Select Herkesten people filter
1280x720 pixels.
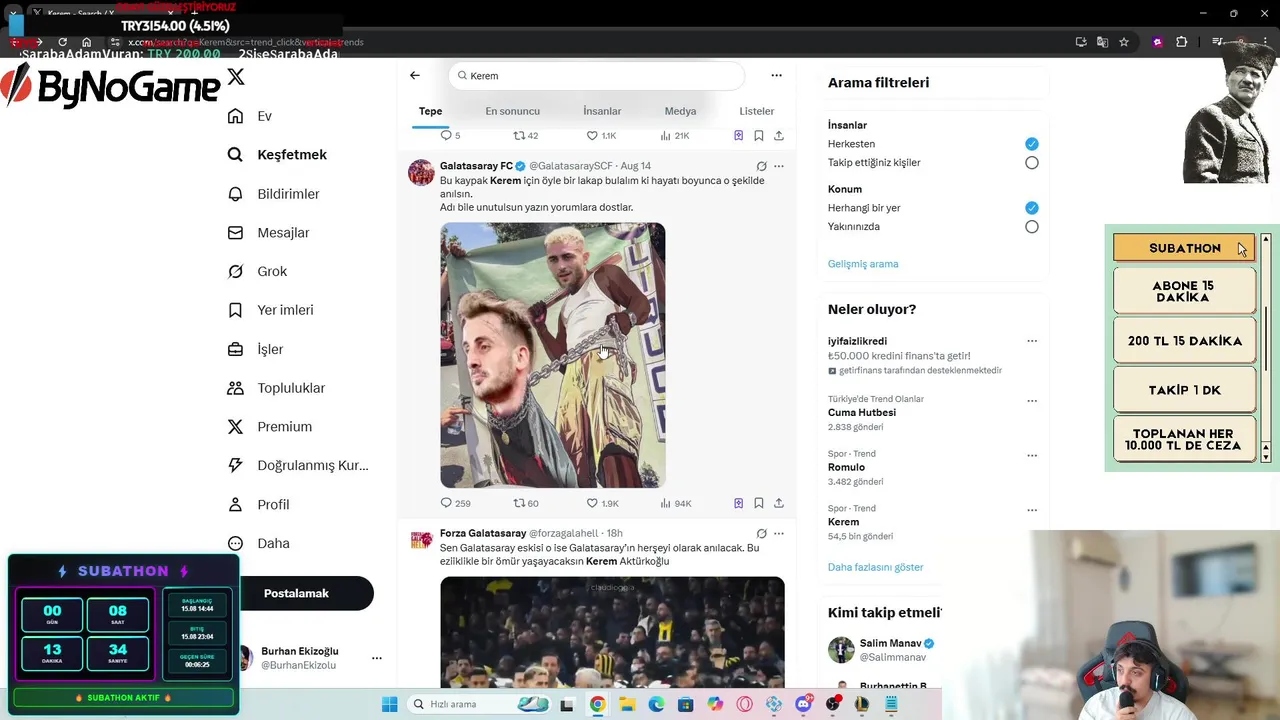click(x=1031, y=144)
